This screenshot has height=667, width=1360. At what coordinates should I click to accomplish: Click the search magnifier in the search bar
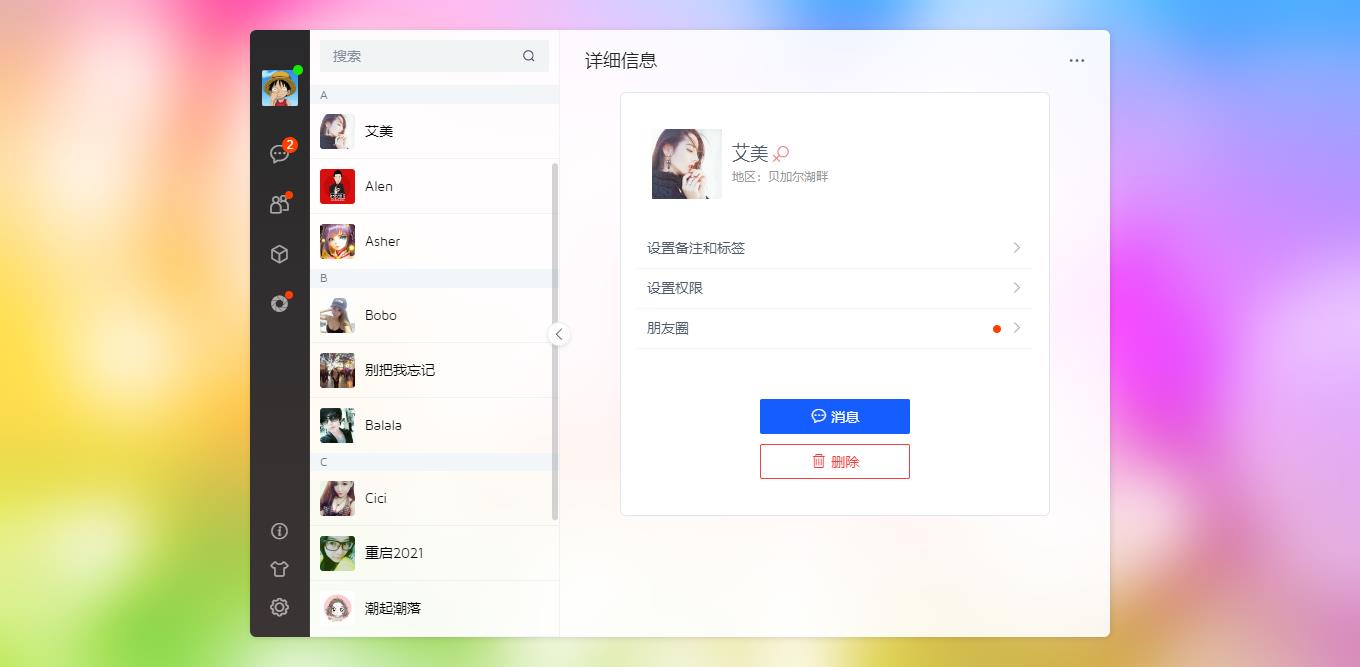pyautogui.click(x=529, y=56)
